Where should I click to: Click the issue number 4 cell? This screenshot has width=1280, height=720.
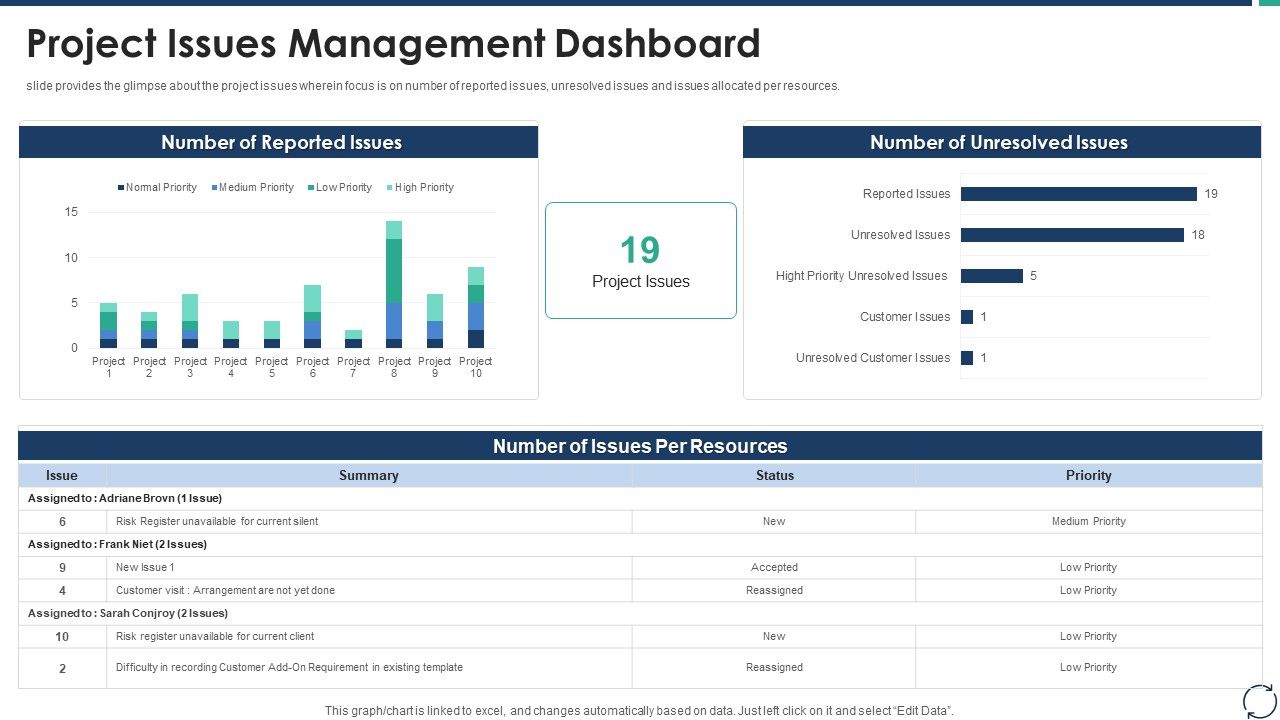pyautogui.click(x=62, y=590)
